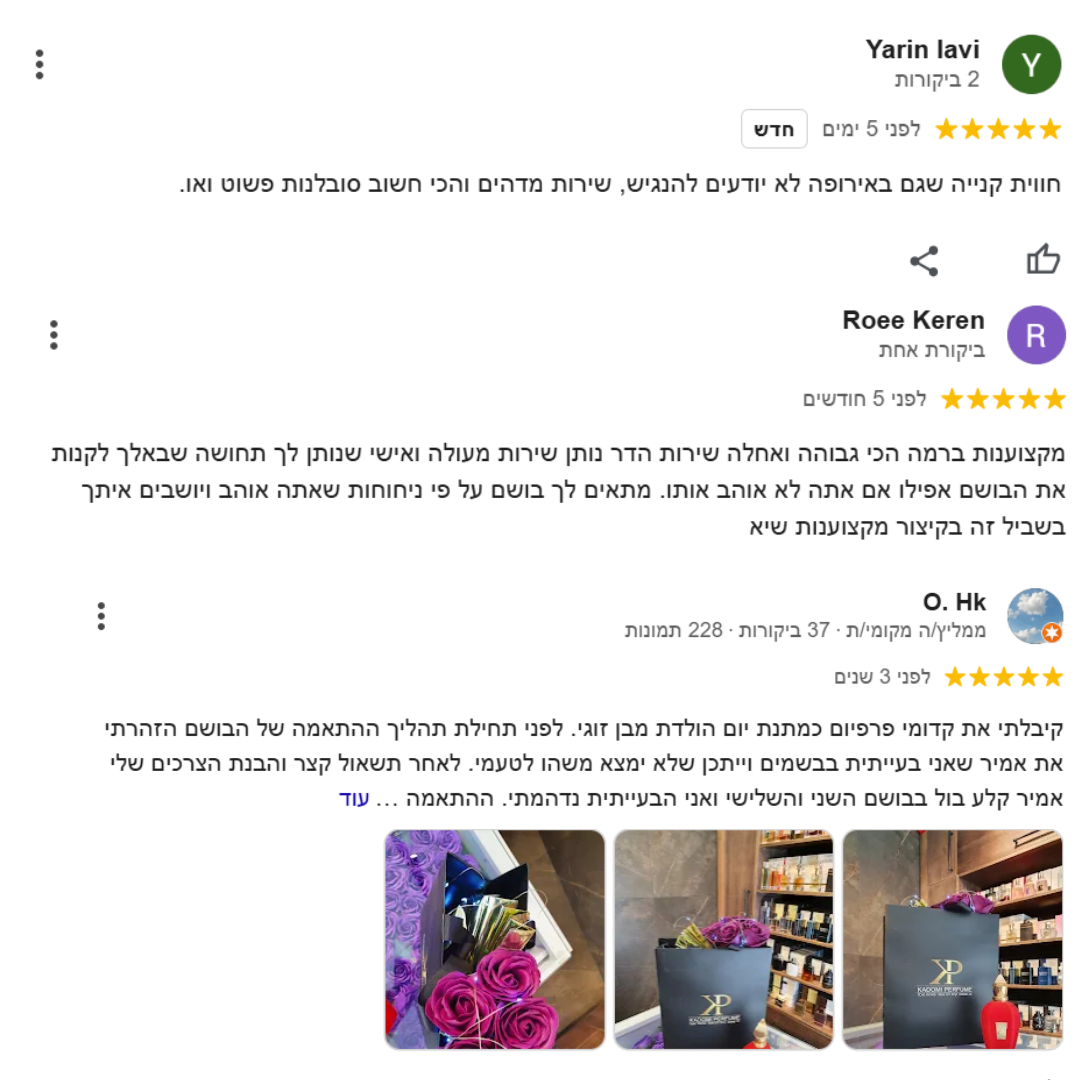1080x1080 pixels.
Task: Click five-star rating on Roee Keren's review
Action: [x=1003, y=399]
